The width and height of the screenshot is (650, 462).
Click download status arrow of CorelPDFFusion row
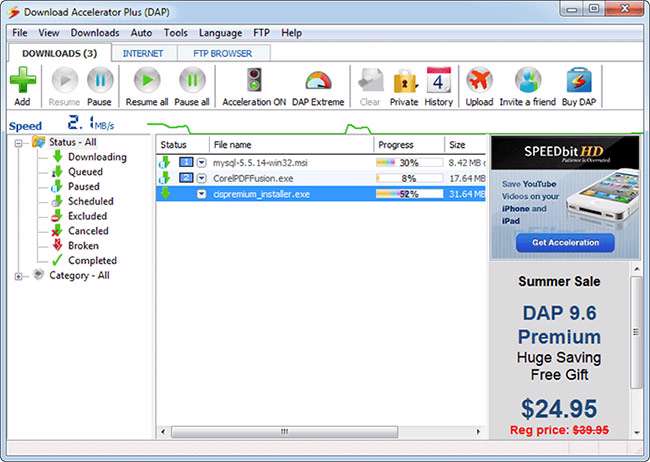165,178
